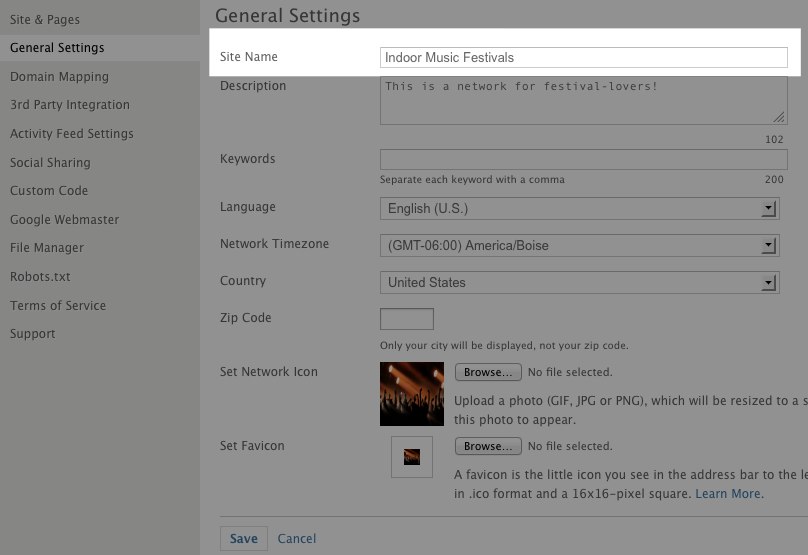
Task: Select Domain Mapping in sidebar
Action: pos(59,76)
